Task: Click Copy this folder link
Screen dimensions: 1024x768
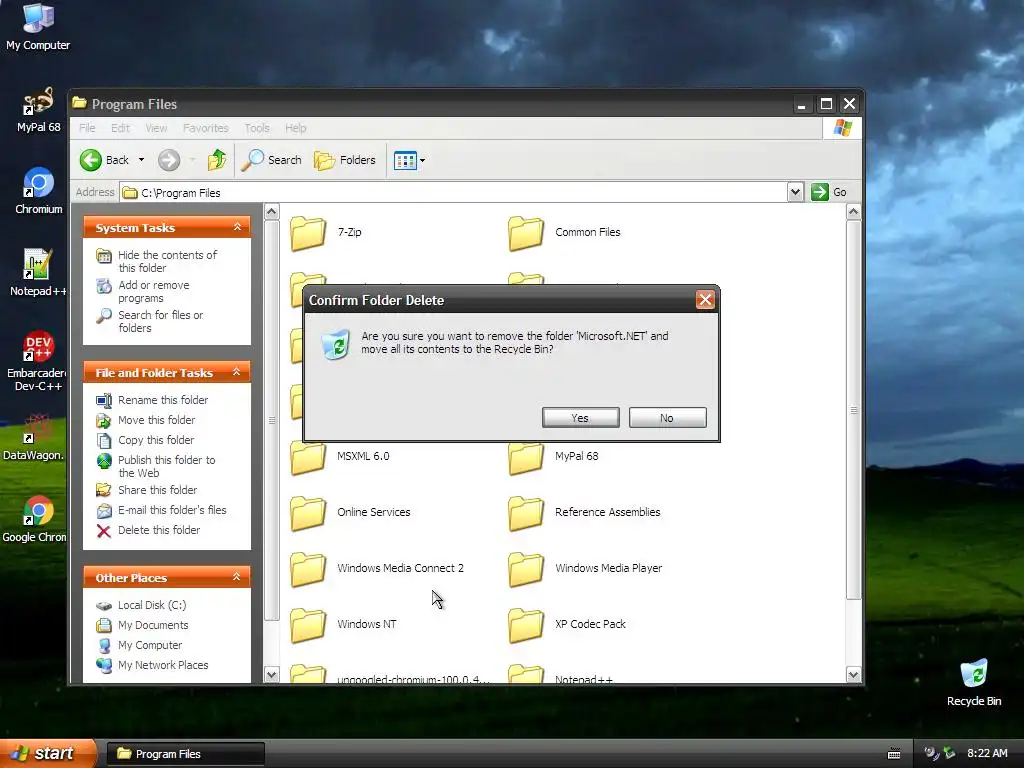Action: tap(155, 440)
